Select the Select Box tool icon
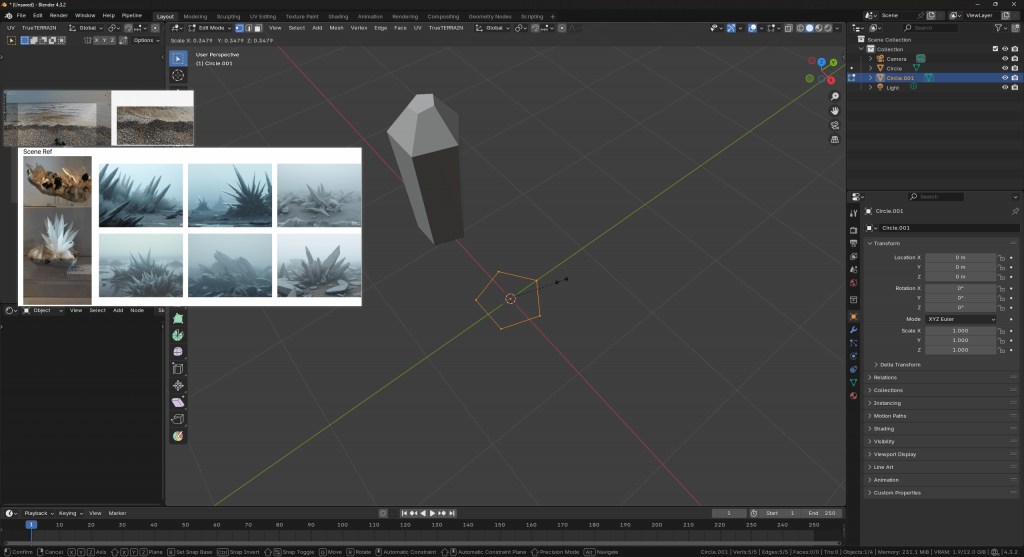 click(x=178, y=58)
